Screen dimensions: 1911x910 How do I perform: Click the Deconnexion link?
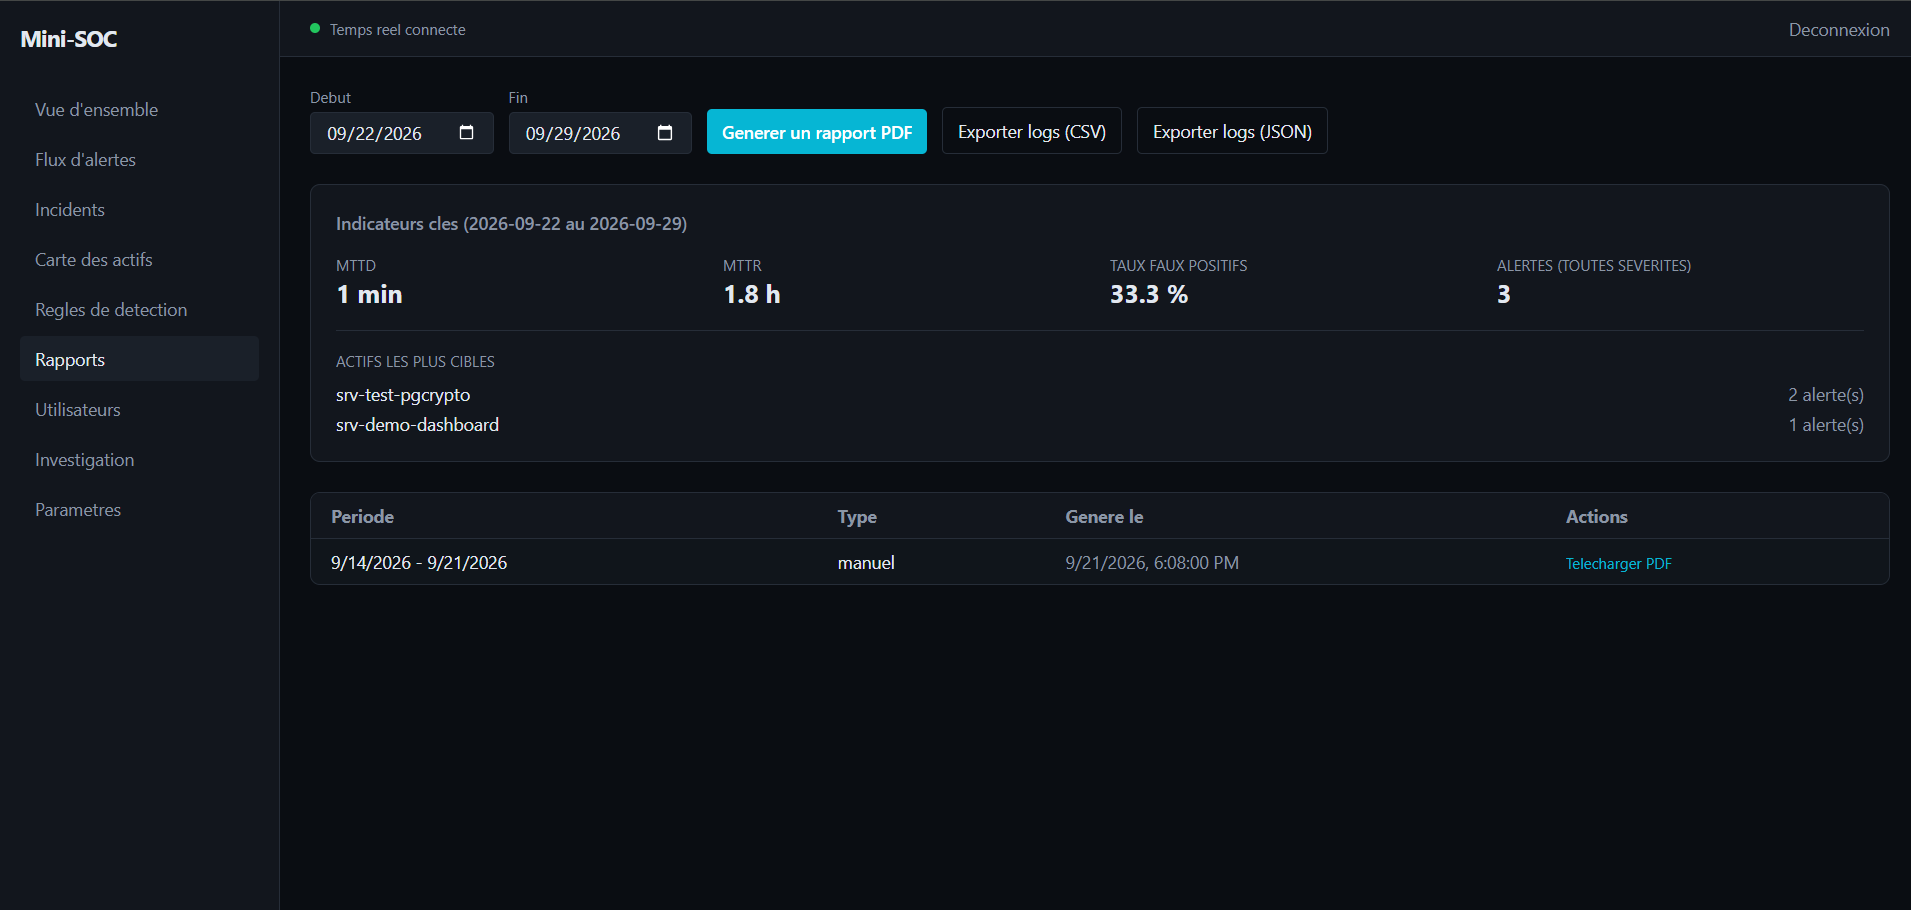pyautogui.click(x=1839, y=30)
